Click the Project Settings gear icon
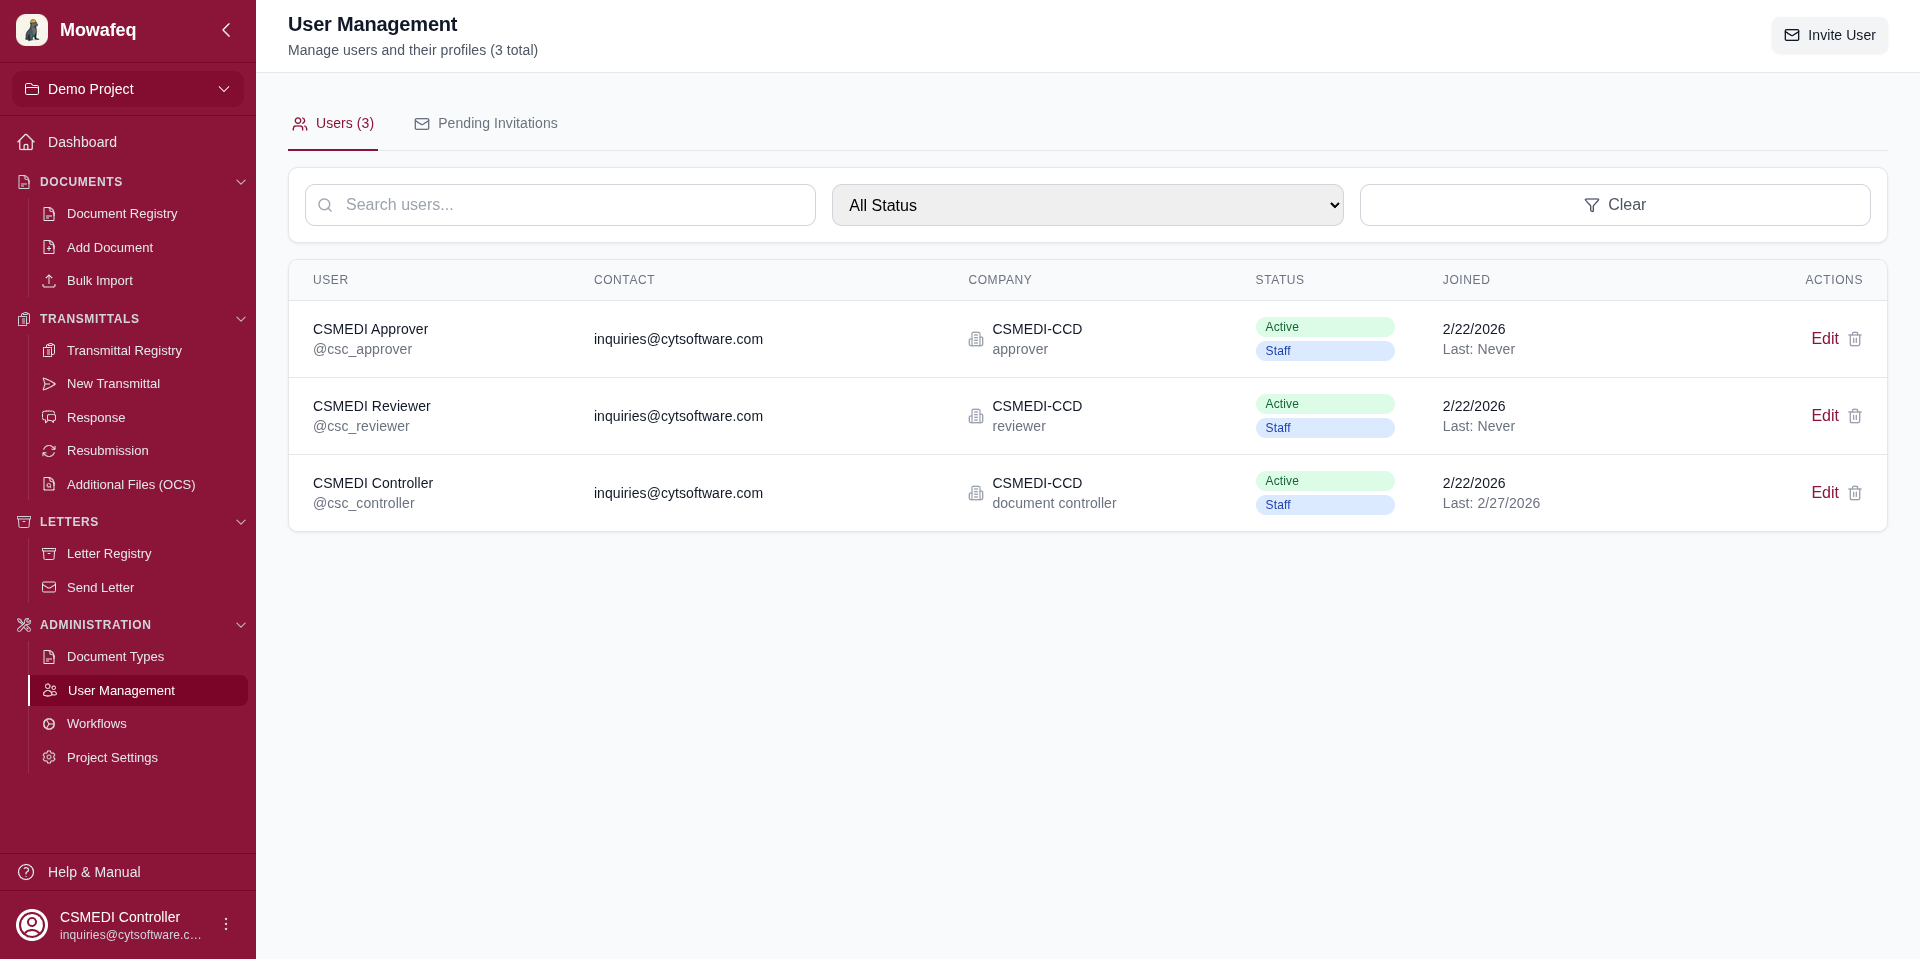The height and width of the screenshot is (959, 1920). tap(48, 757)
